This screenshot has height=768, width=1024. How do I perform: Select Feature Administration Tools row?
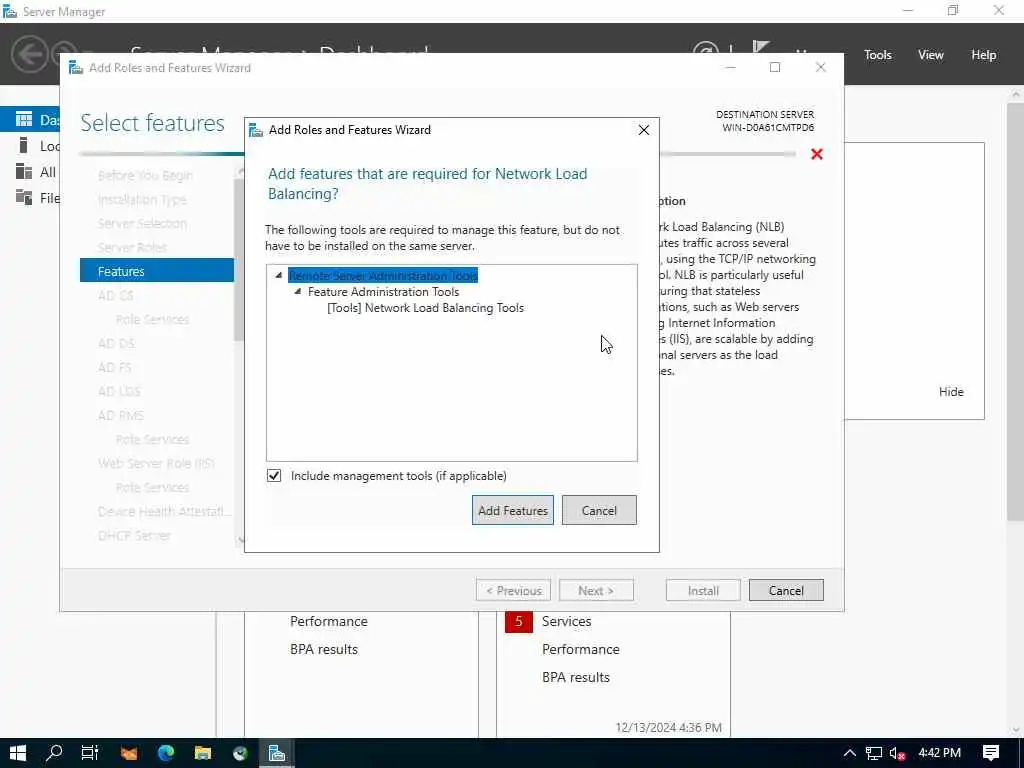(383, 292)
